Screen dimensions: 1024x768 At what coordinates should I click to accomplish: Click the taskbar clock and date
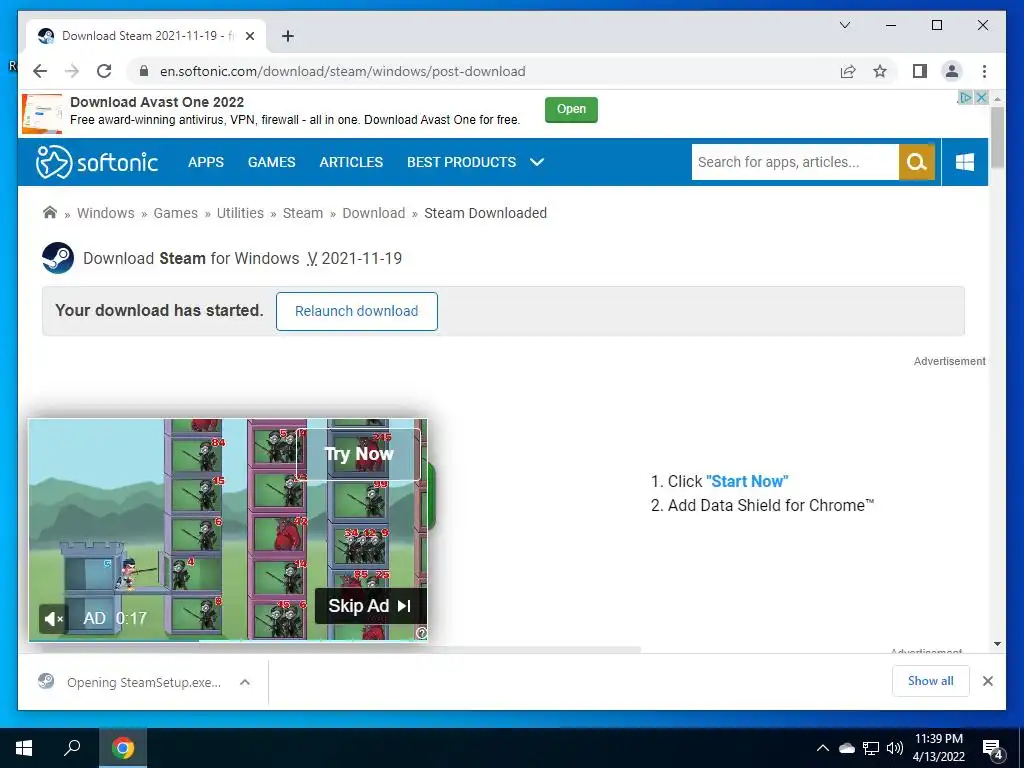coord(938,748)
